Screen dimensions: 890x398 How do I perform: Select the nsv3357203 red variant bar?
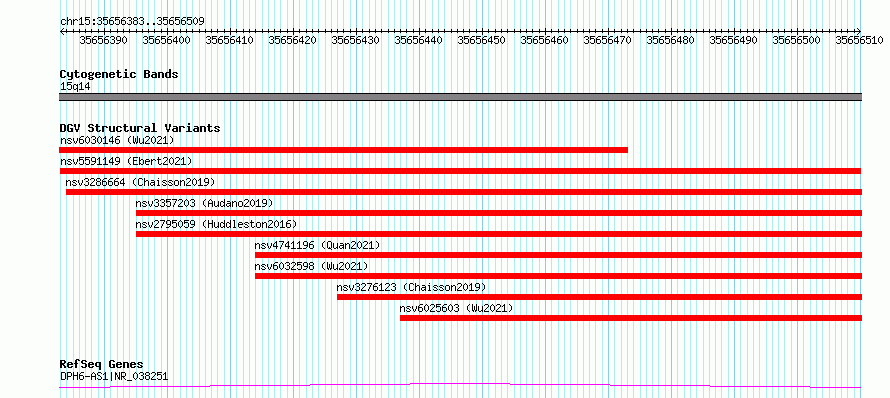pos(499,213)
